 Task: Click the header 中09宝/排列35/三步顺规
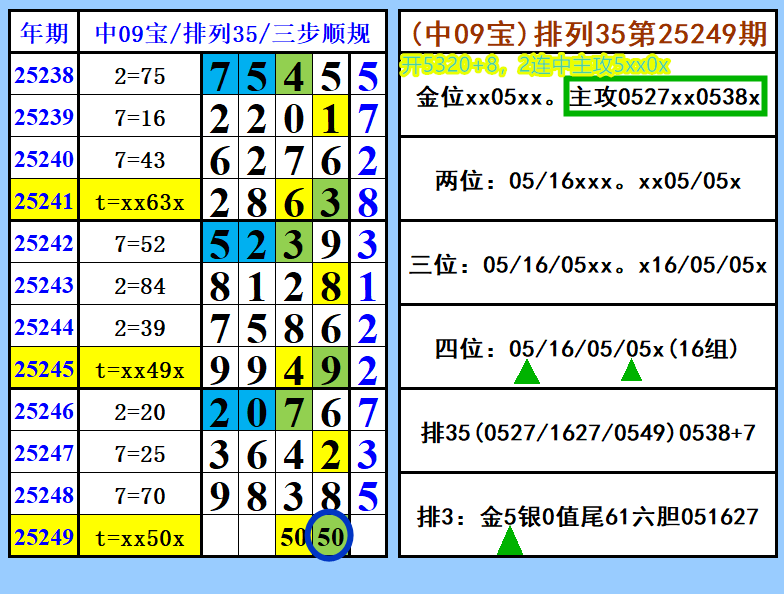coord(232,33)
